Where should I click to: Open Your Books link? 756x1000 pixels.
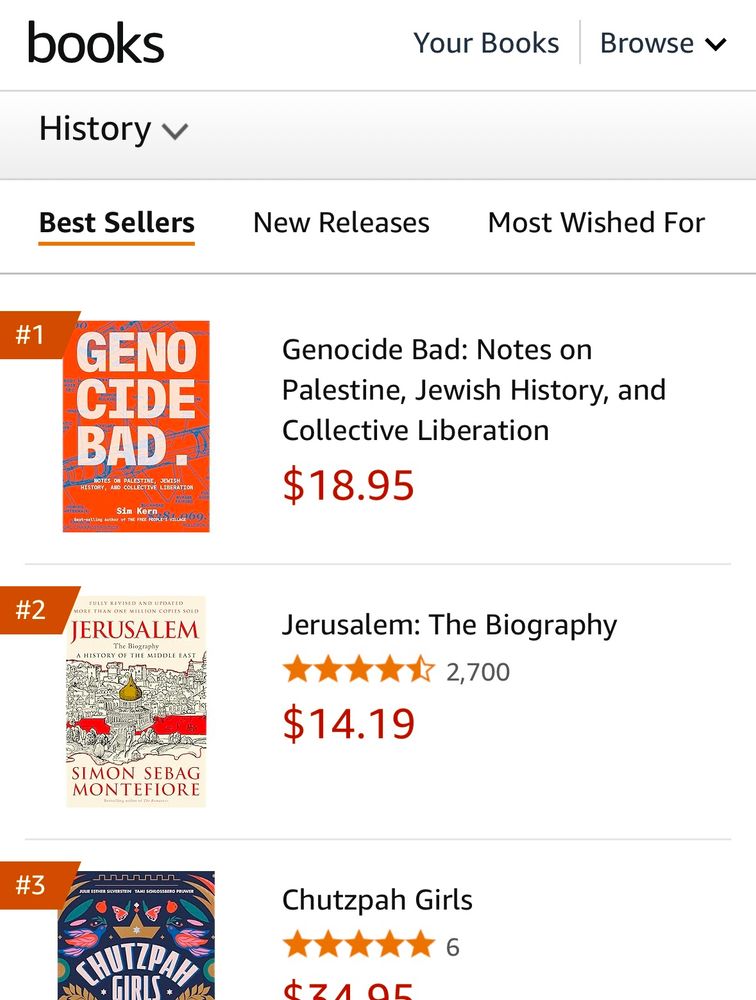click(x=486, y=43)
